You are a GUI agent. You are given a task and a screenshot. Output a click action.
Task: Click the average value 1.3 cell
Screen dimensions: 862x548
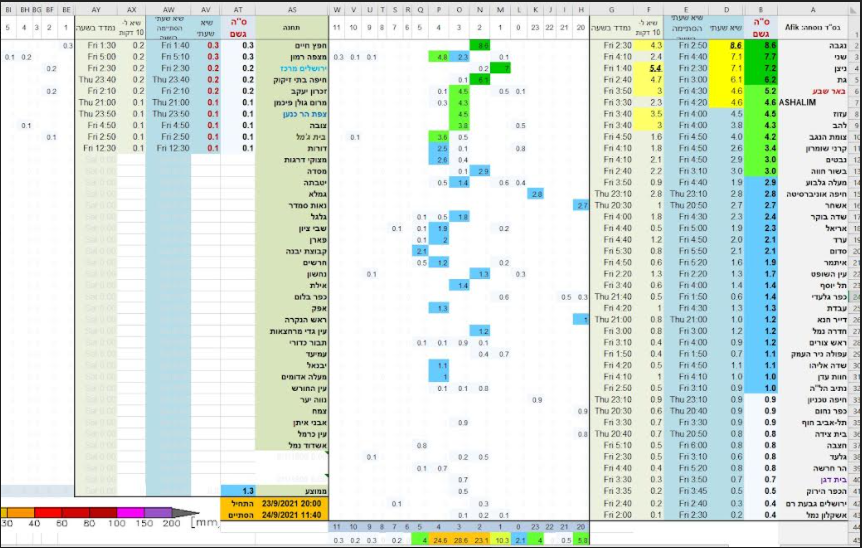pyautogui.click(x=239, y=491)
